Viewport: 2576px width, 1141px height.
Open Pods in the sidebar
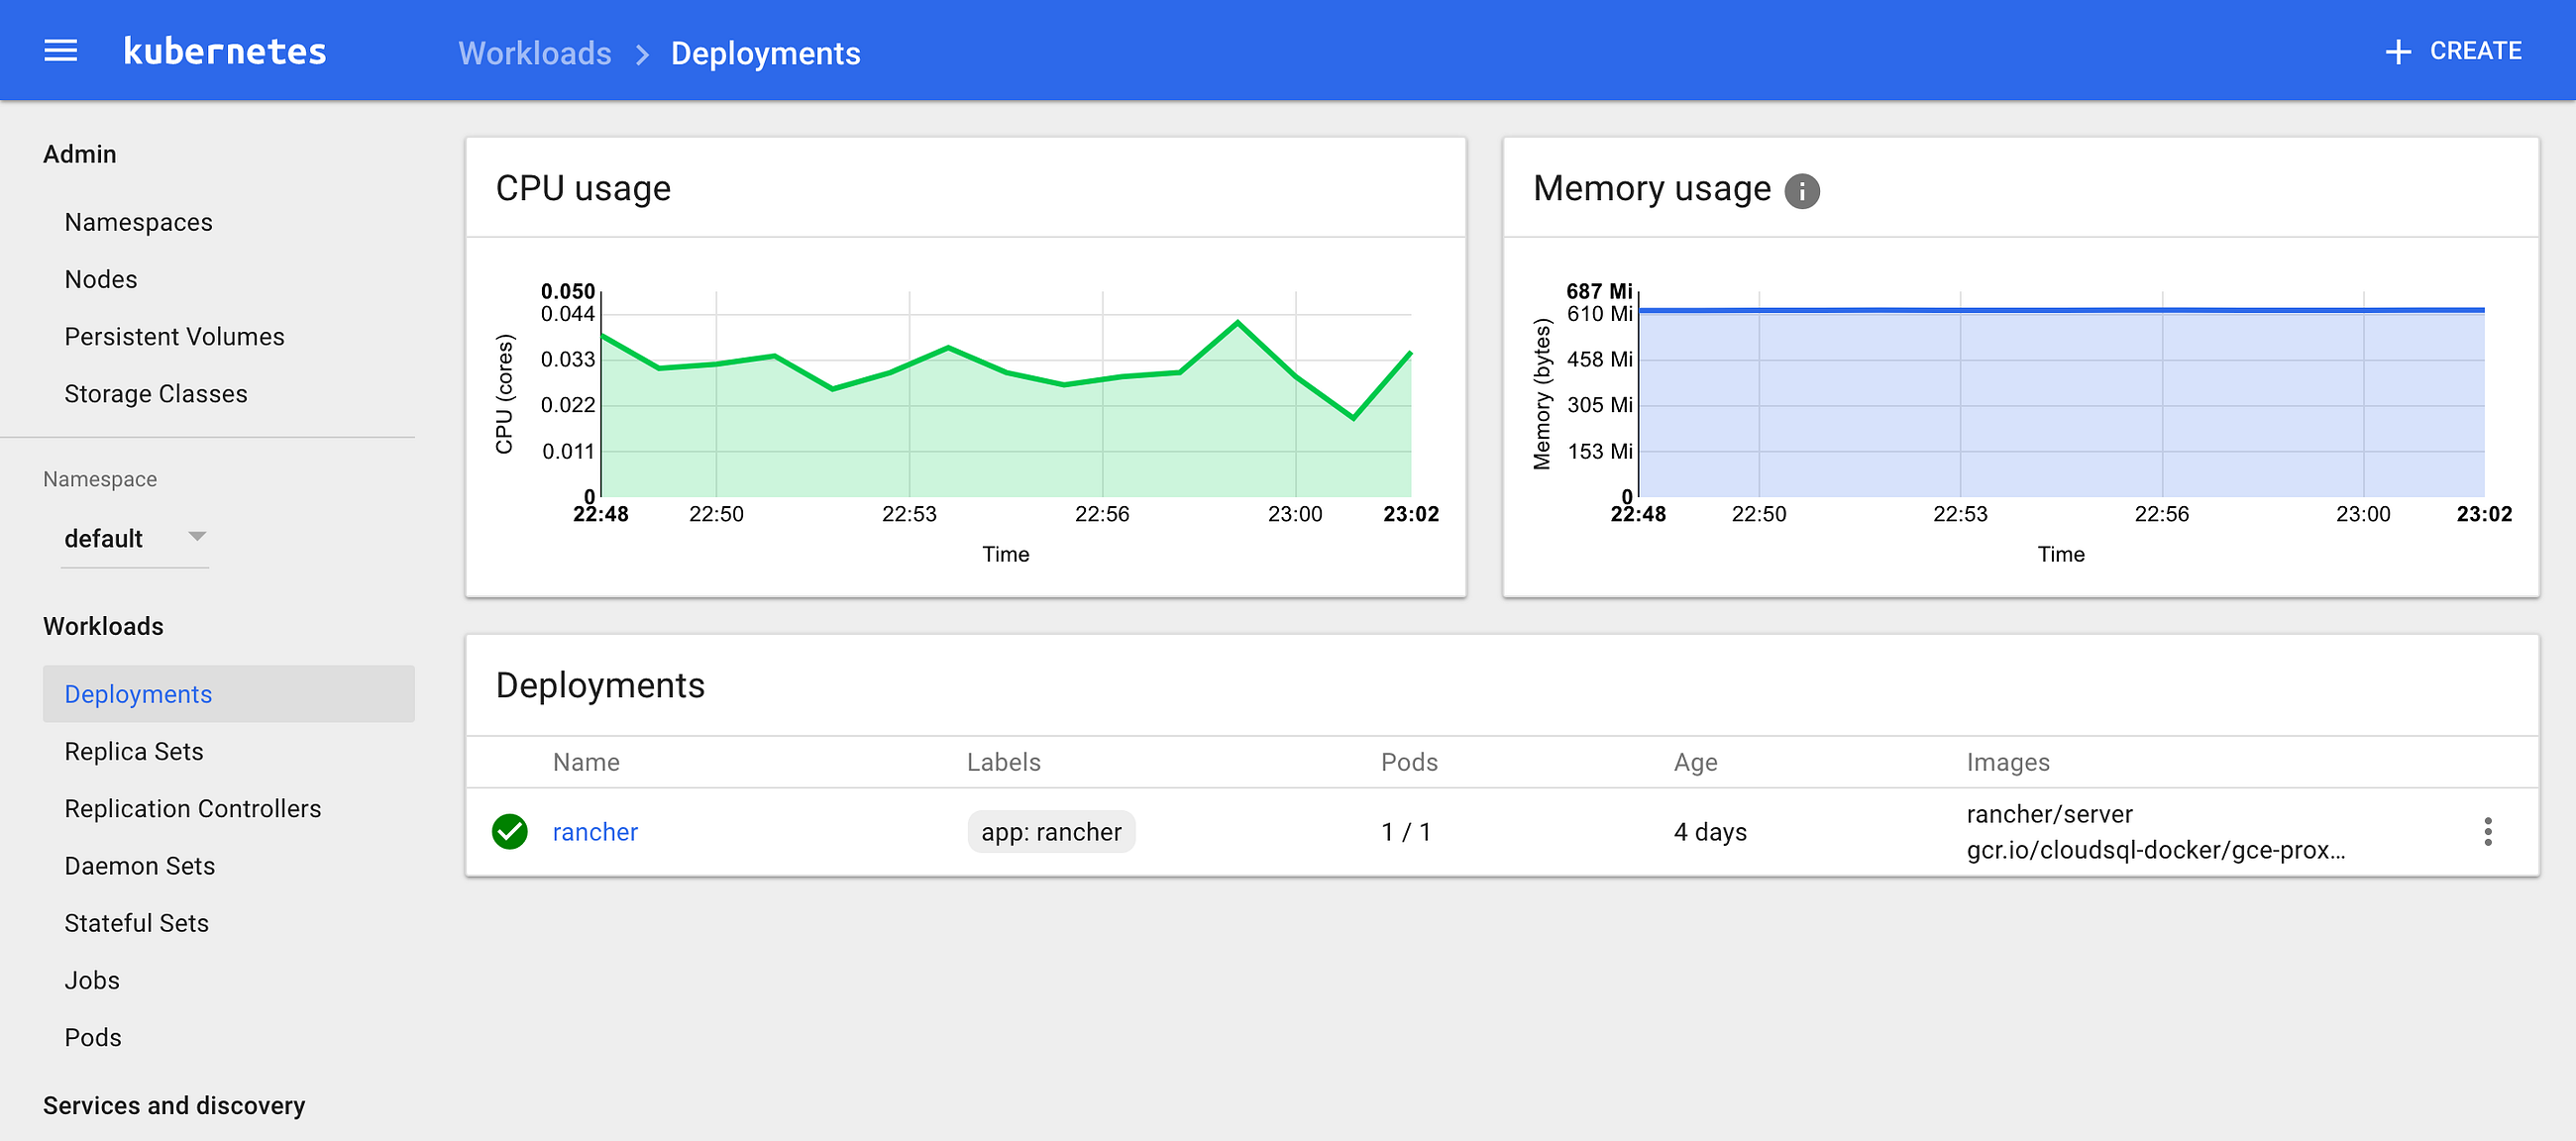click(x=93, y=1037)
